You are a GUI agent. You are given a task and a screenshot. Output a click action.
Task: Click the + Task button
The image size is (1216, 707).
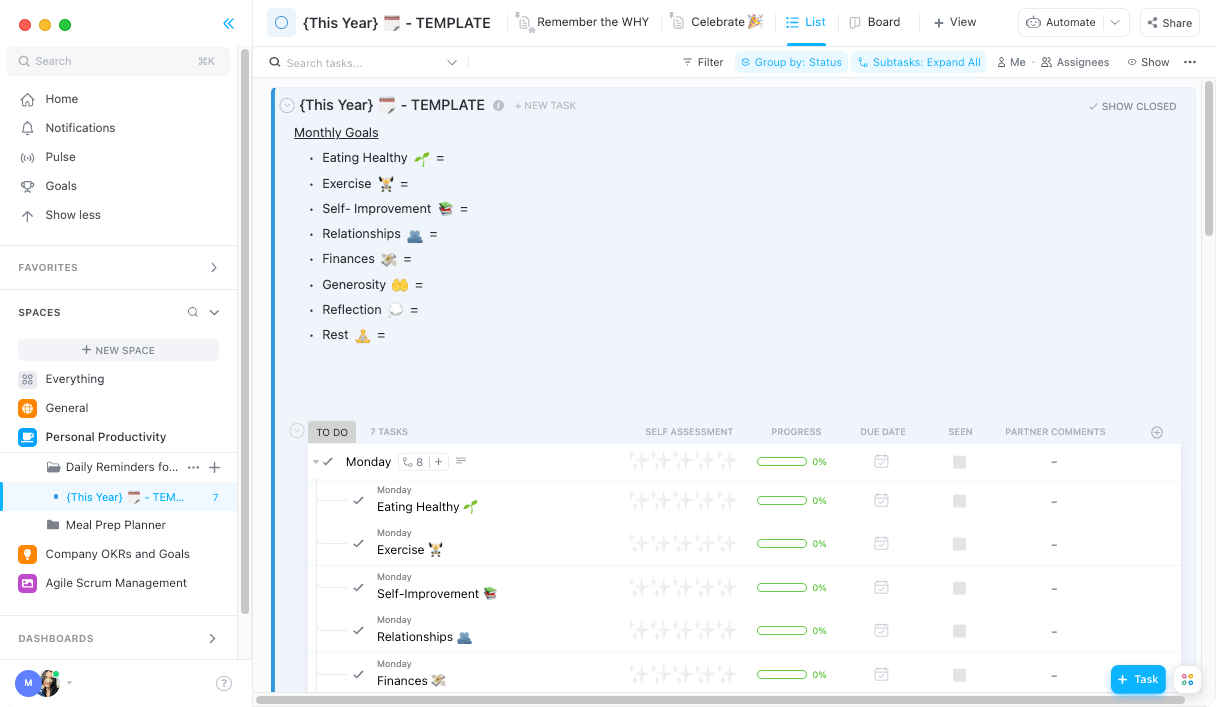(1137, 679)
